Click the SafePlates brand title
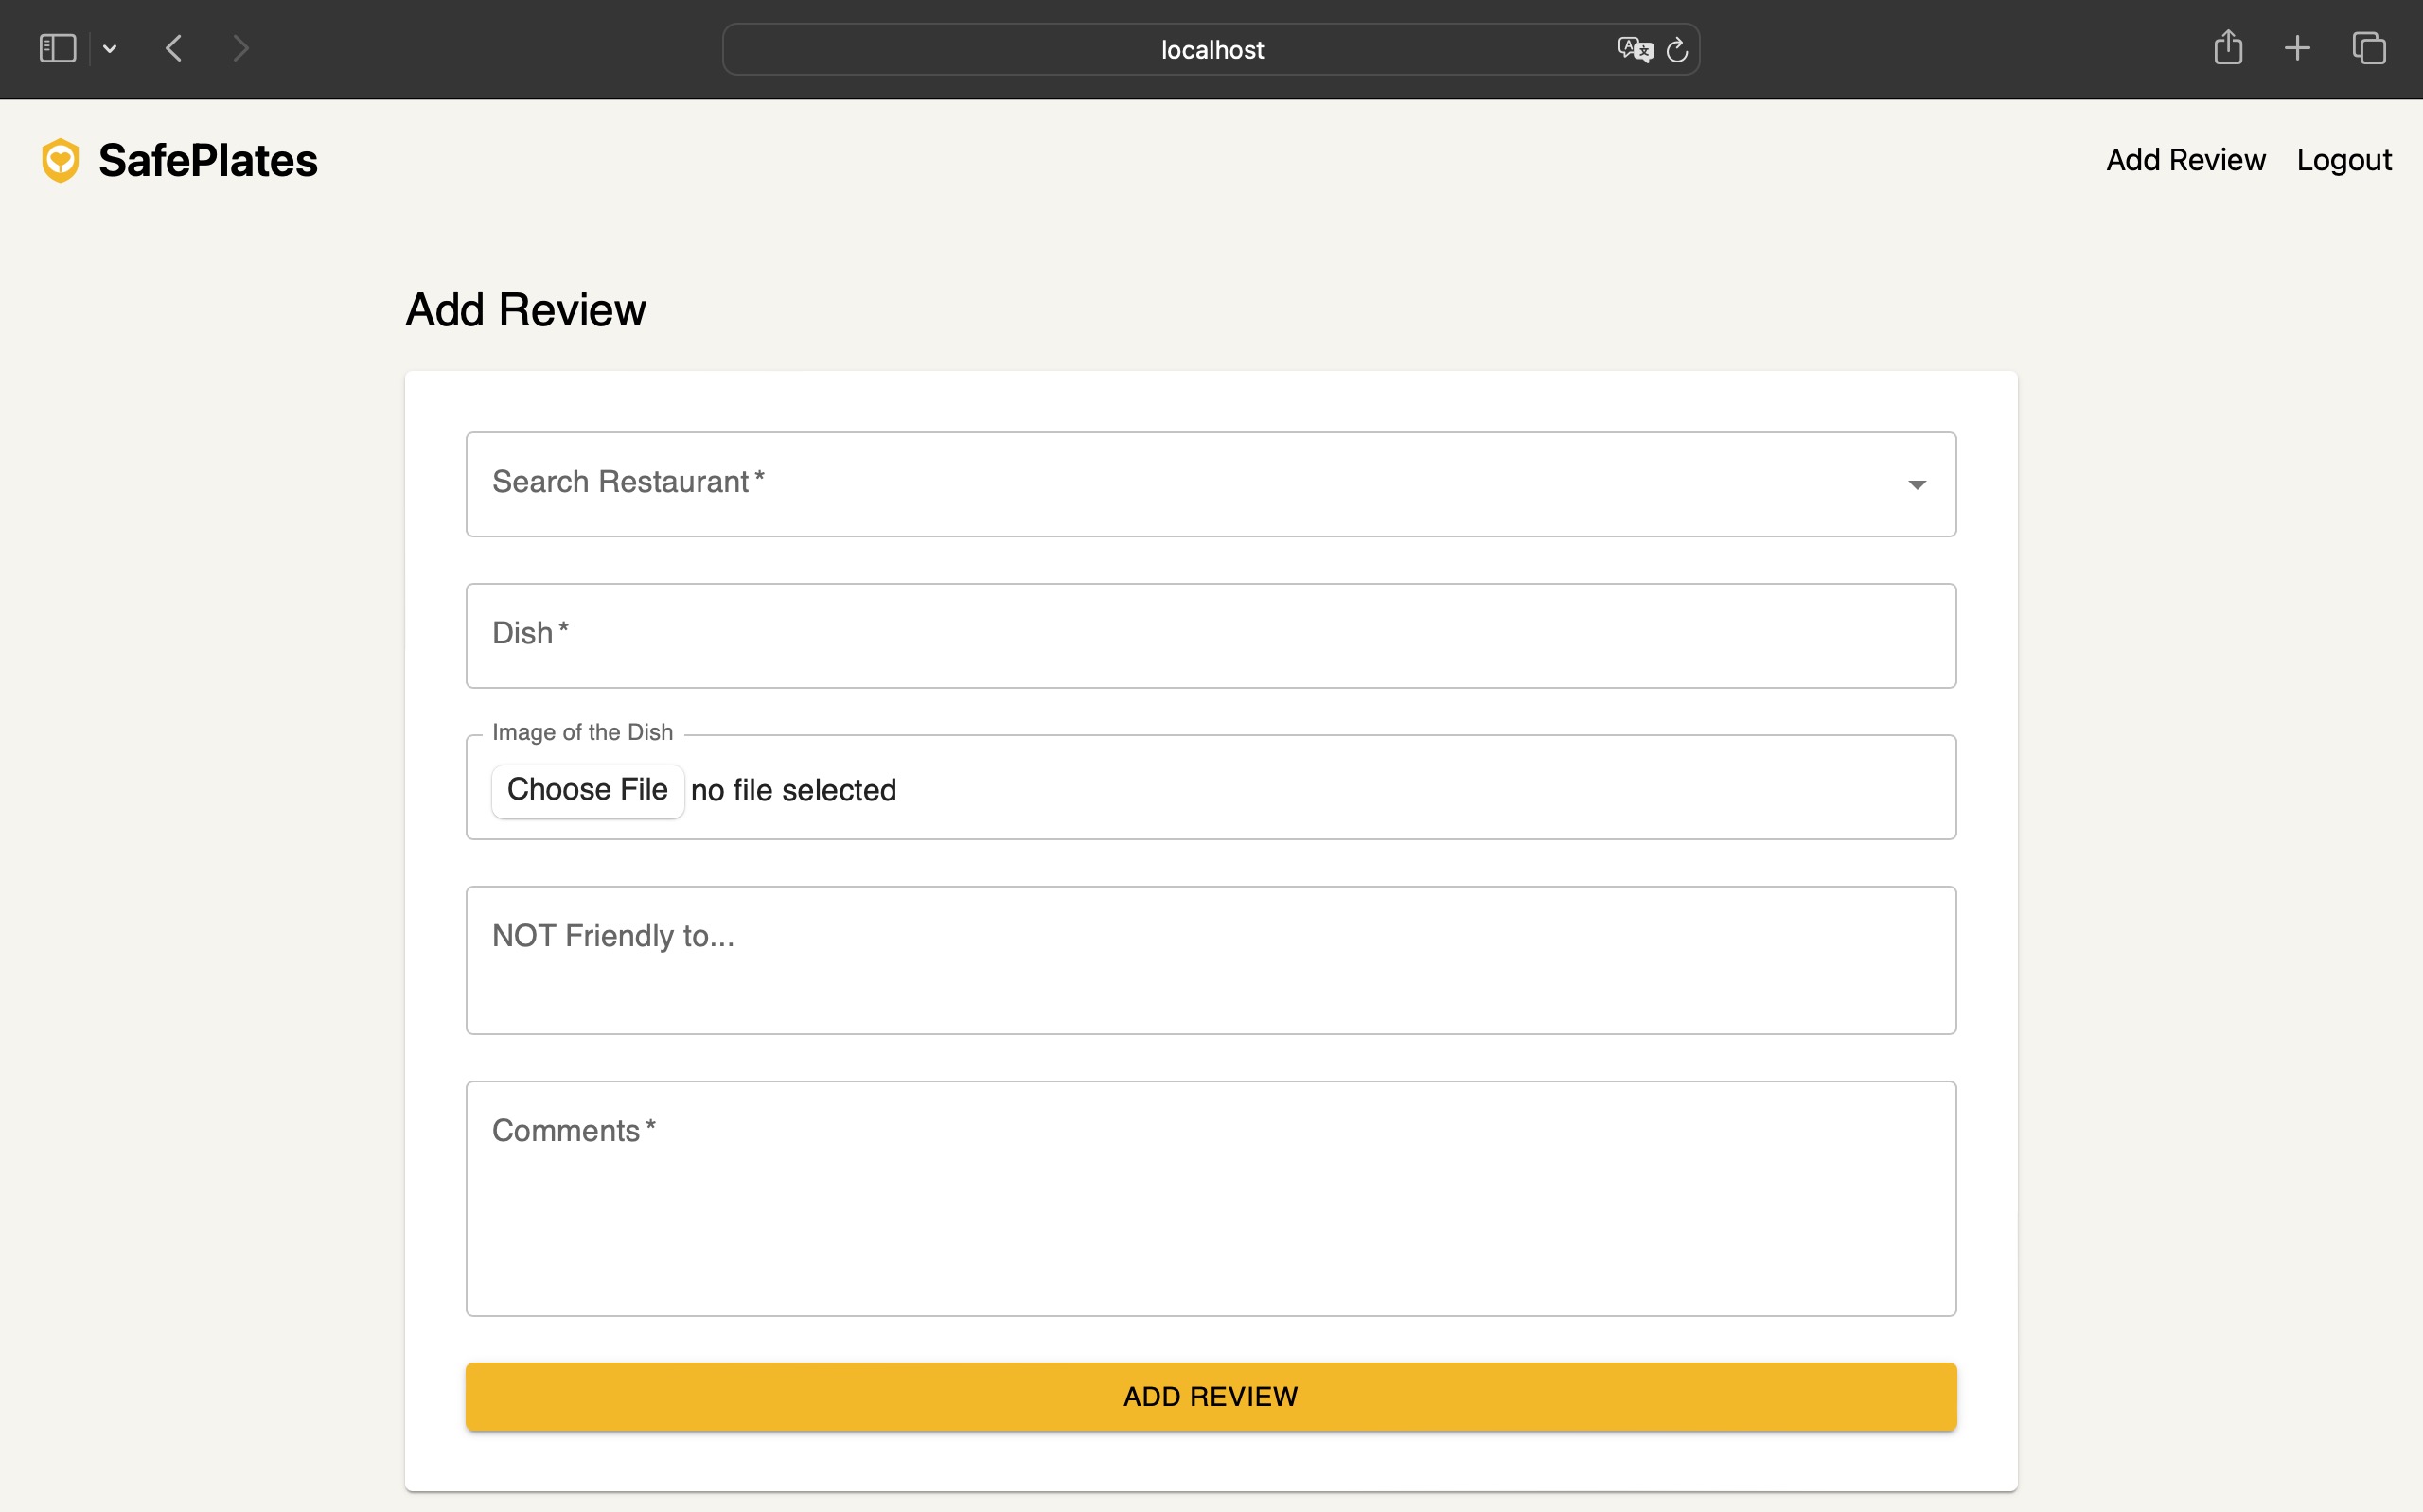The image size is (2423, 1512). click(x=208, y=160)
